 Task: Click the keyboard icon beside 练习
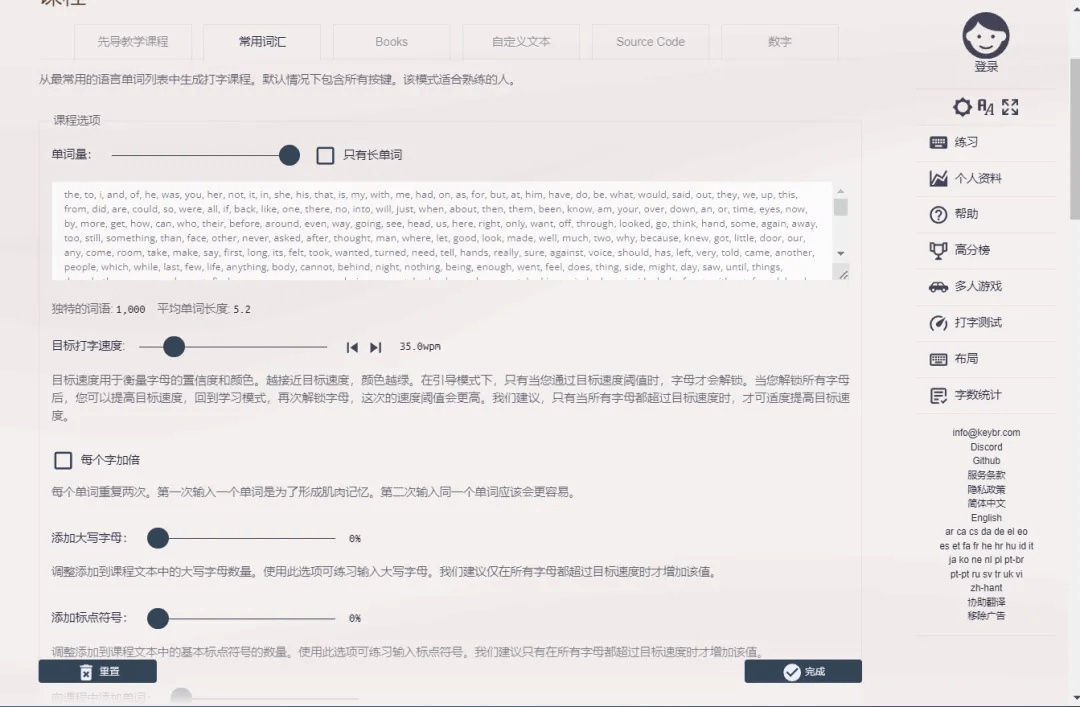938,143
